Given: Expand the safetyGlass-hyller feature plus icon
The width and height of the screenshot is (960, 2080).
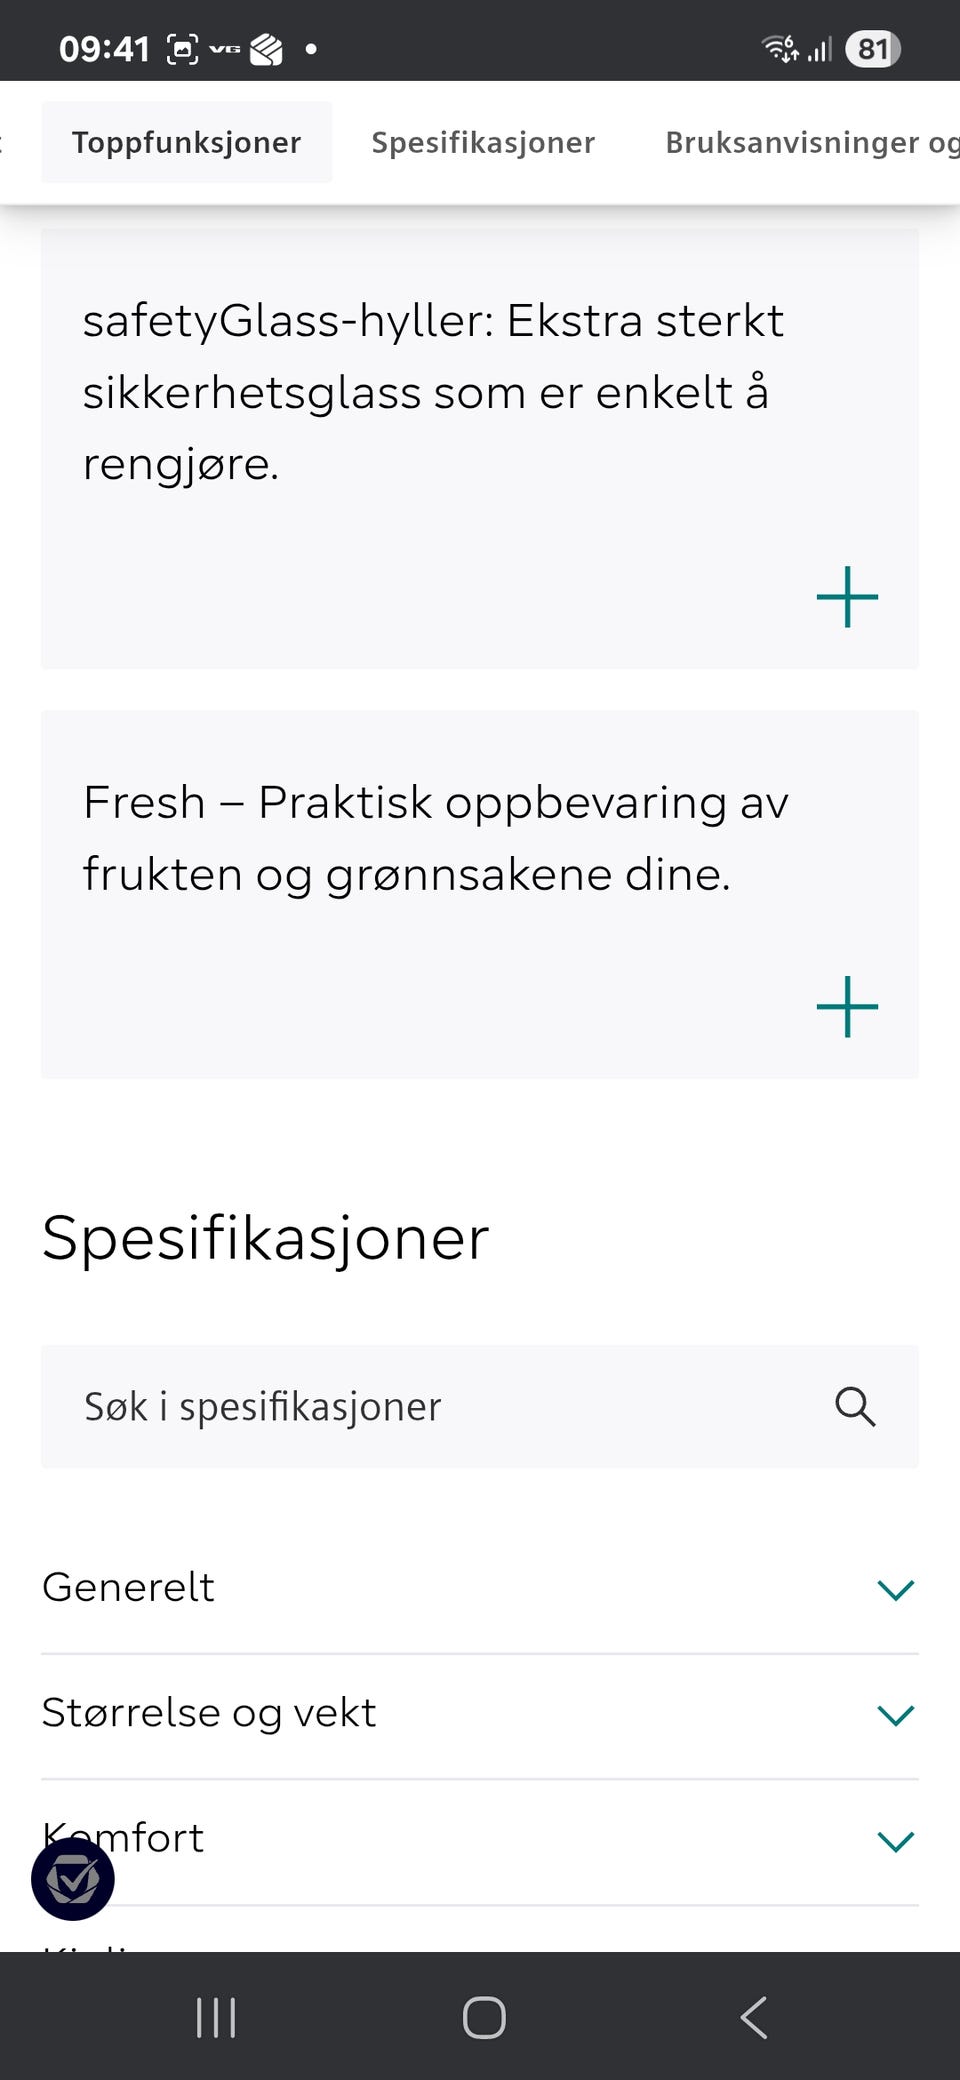Looking at the screenshot, I should [x=847, y=597].
